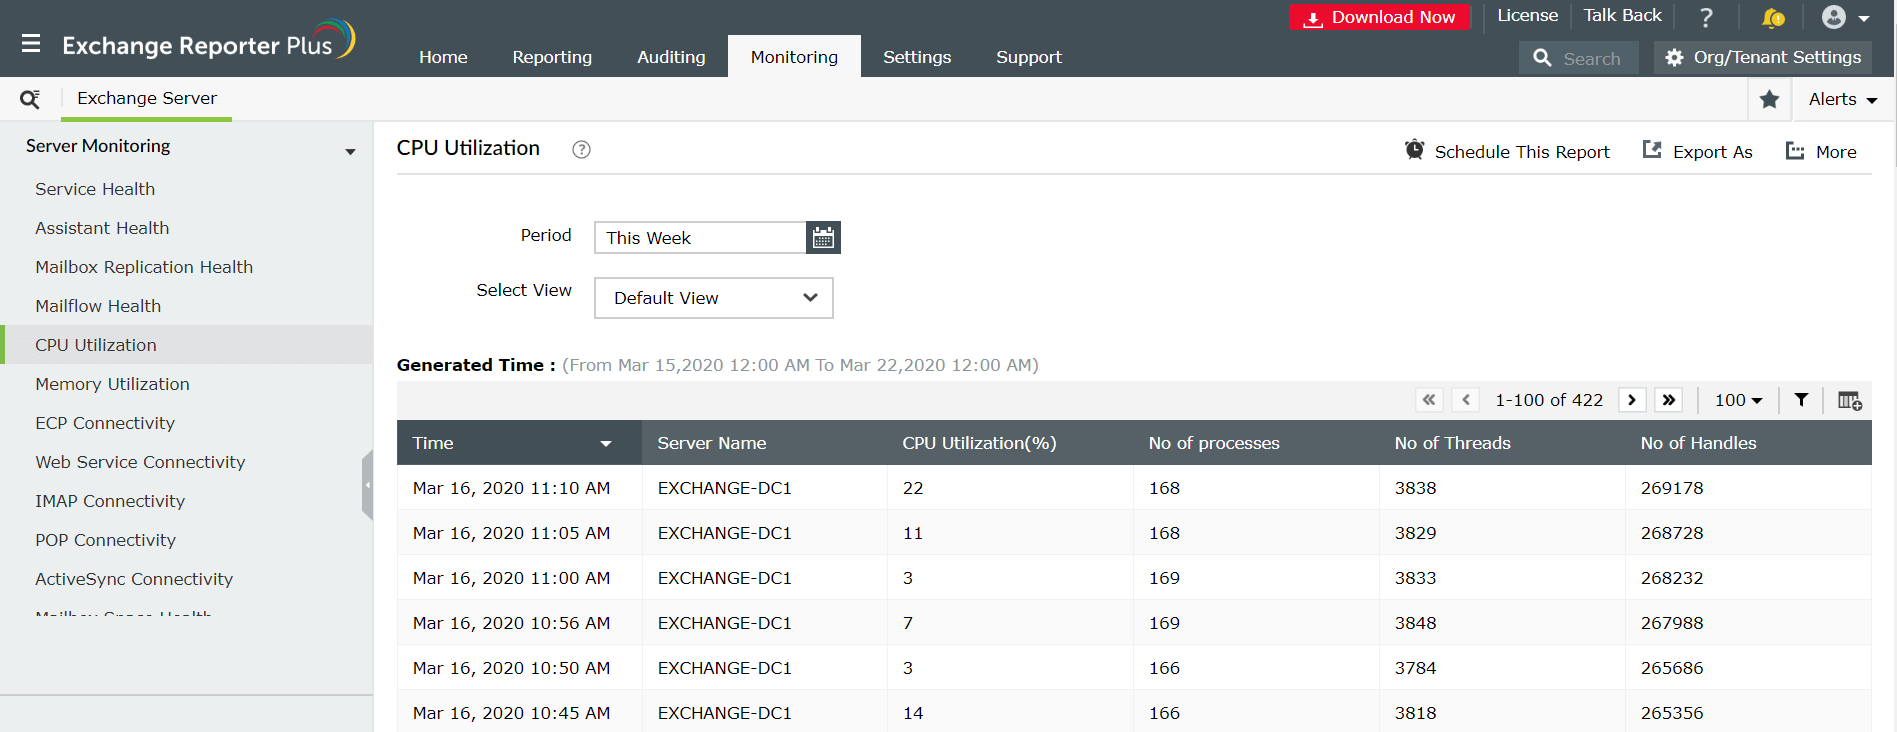The width and height of the screenshot is (1897, 732).
Task: Open the add/remove columns icon
Action: pos(1849,400)
